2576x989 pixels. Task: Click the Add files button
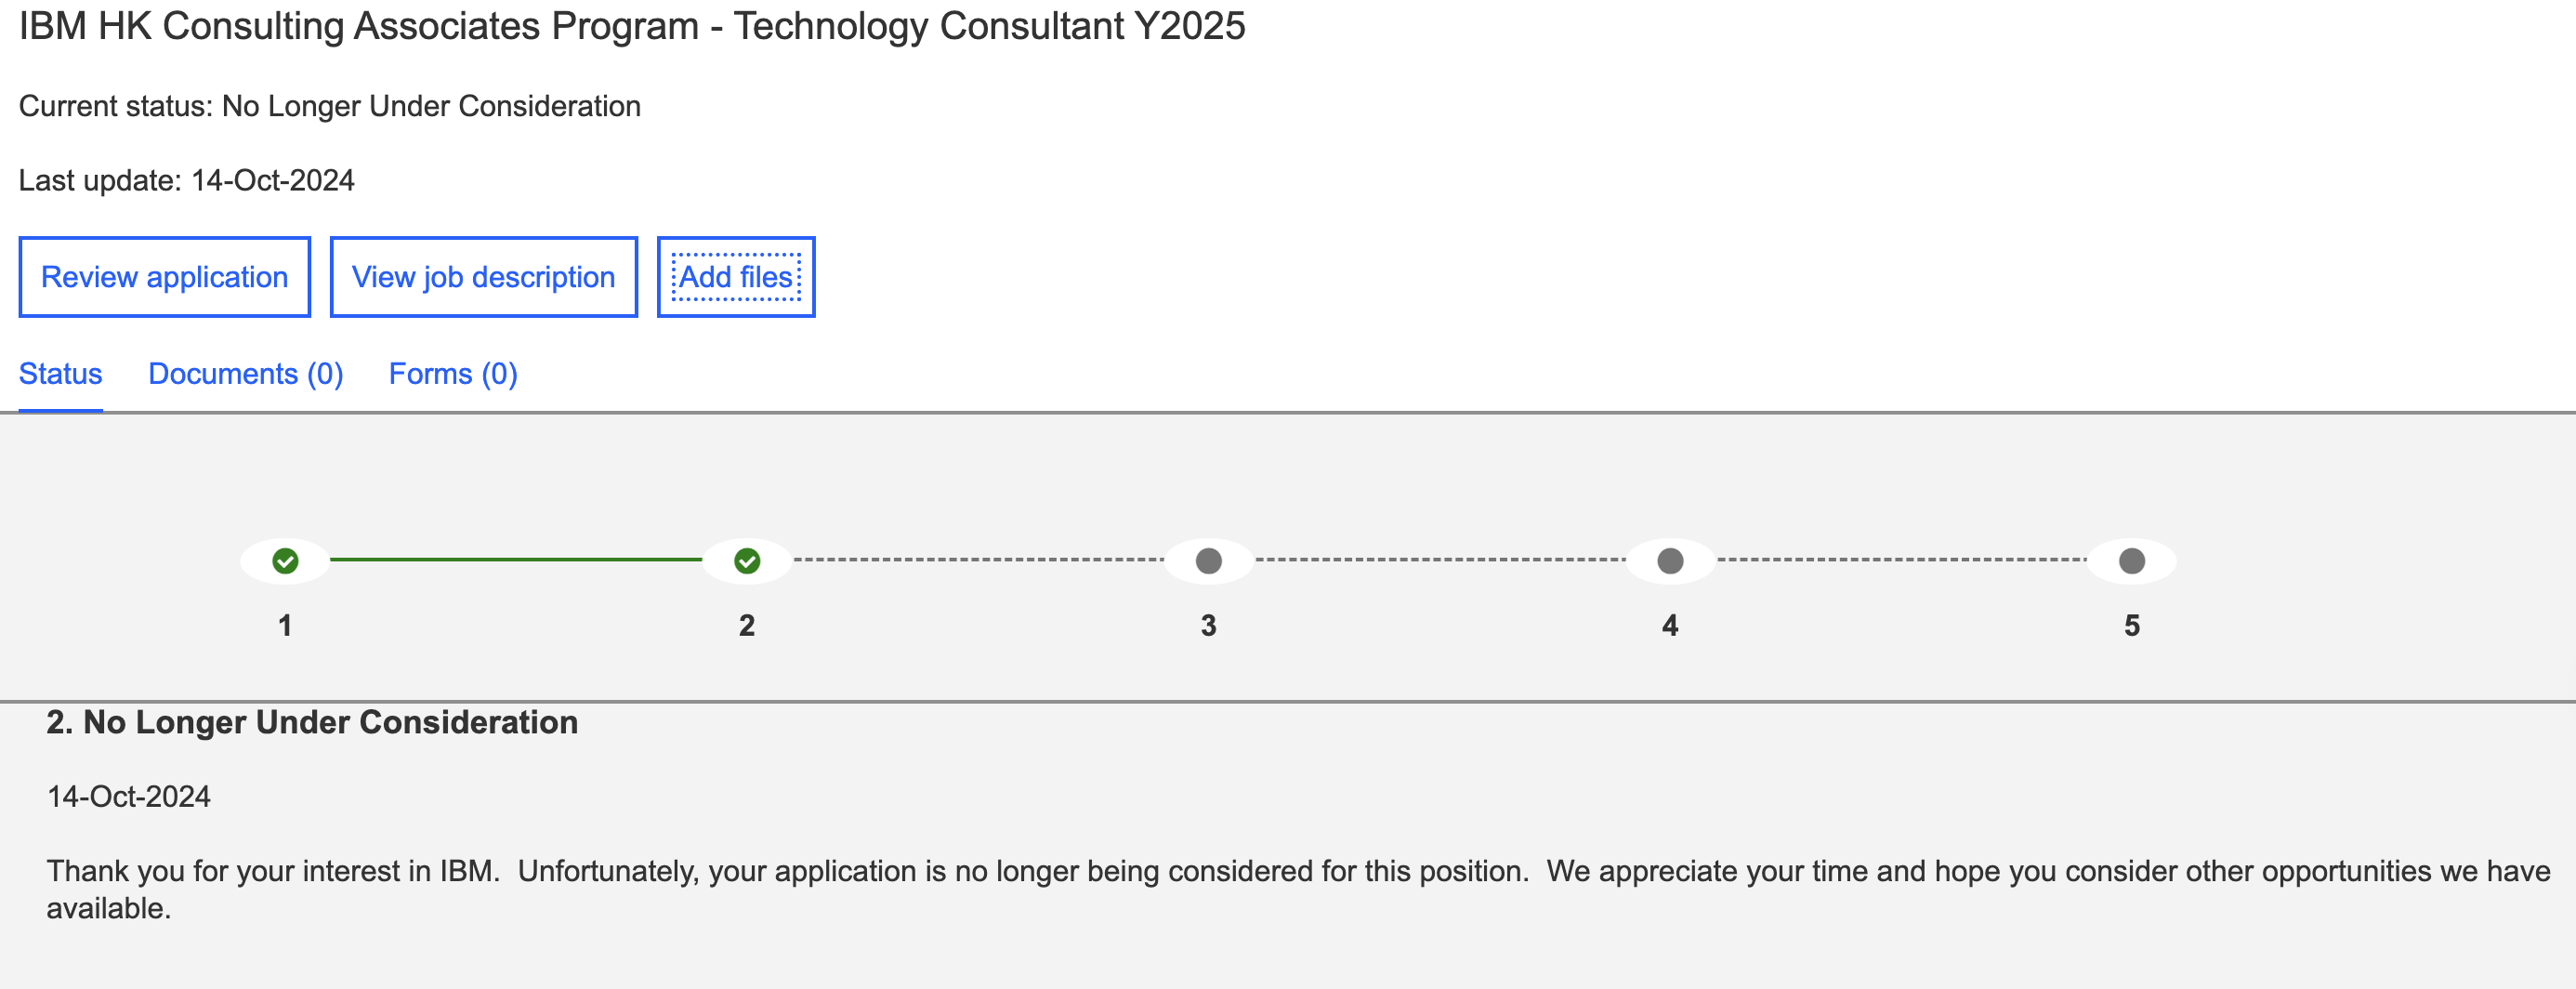tap(736, 277)
